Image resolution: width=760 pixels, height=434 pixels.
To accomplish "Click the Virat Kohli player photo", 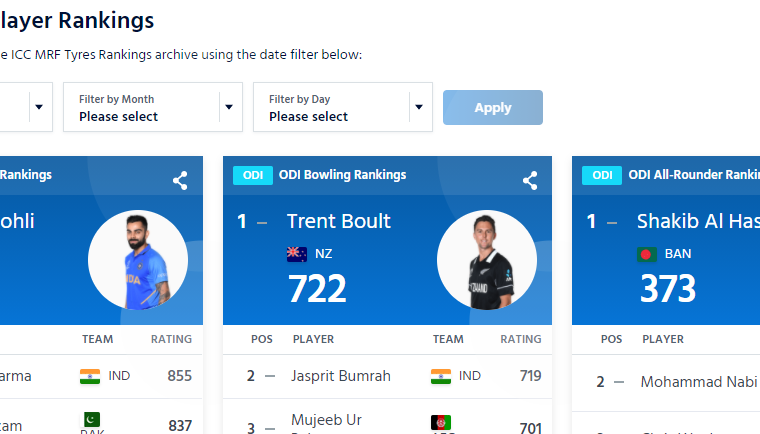I will click(x=138, y=260).
